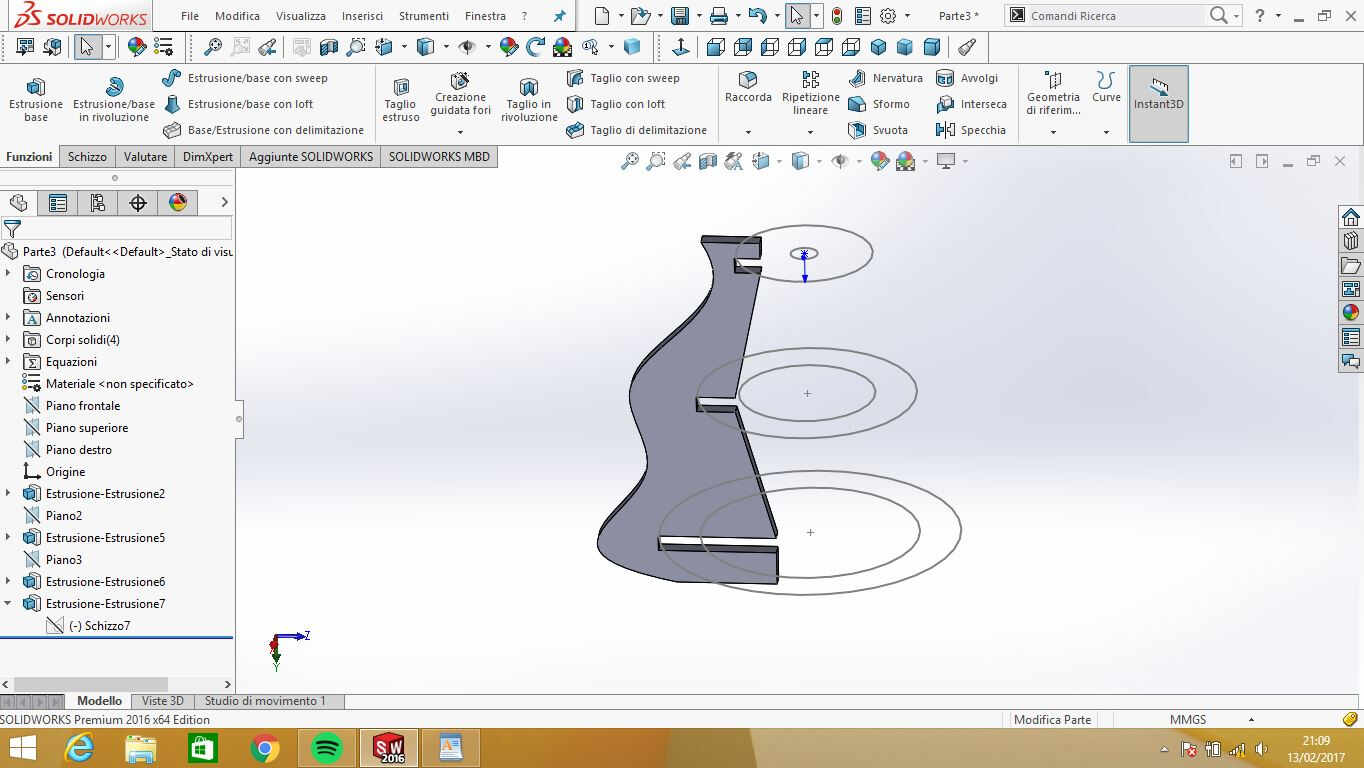Switch to Studio di movimento 1 tab
The height and width of the screenshot is (768, 1364).
[265, 701]
